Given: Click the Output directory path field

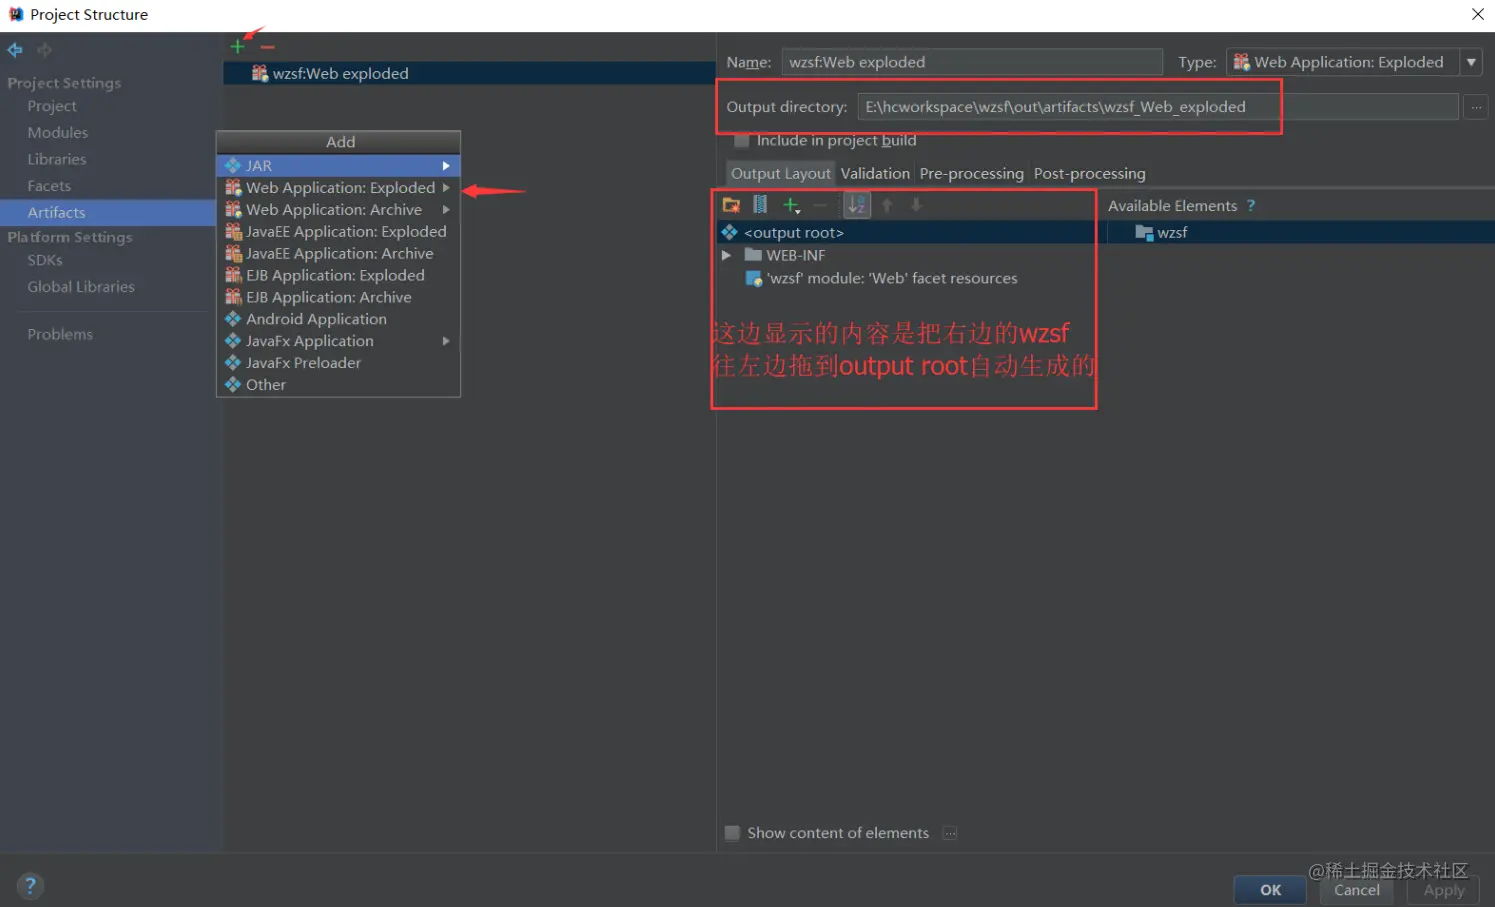Looking at the screenshot, I should 1158,107.
